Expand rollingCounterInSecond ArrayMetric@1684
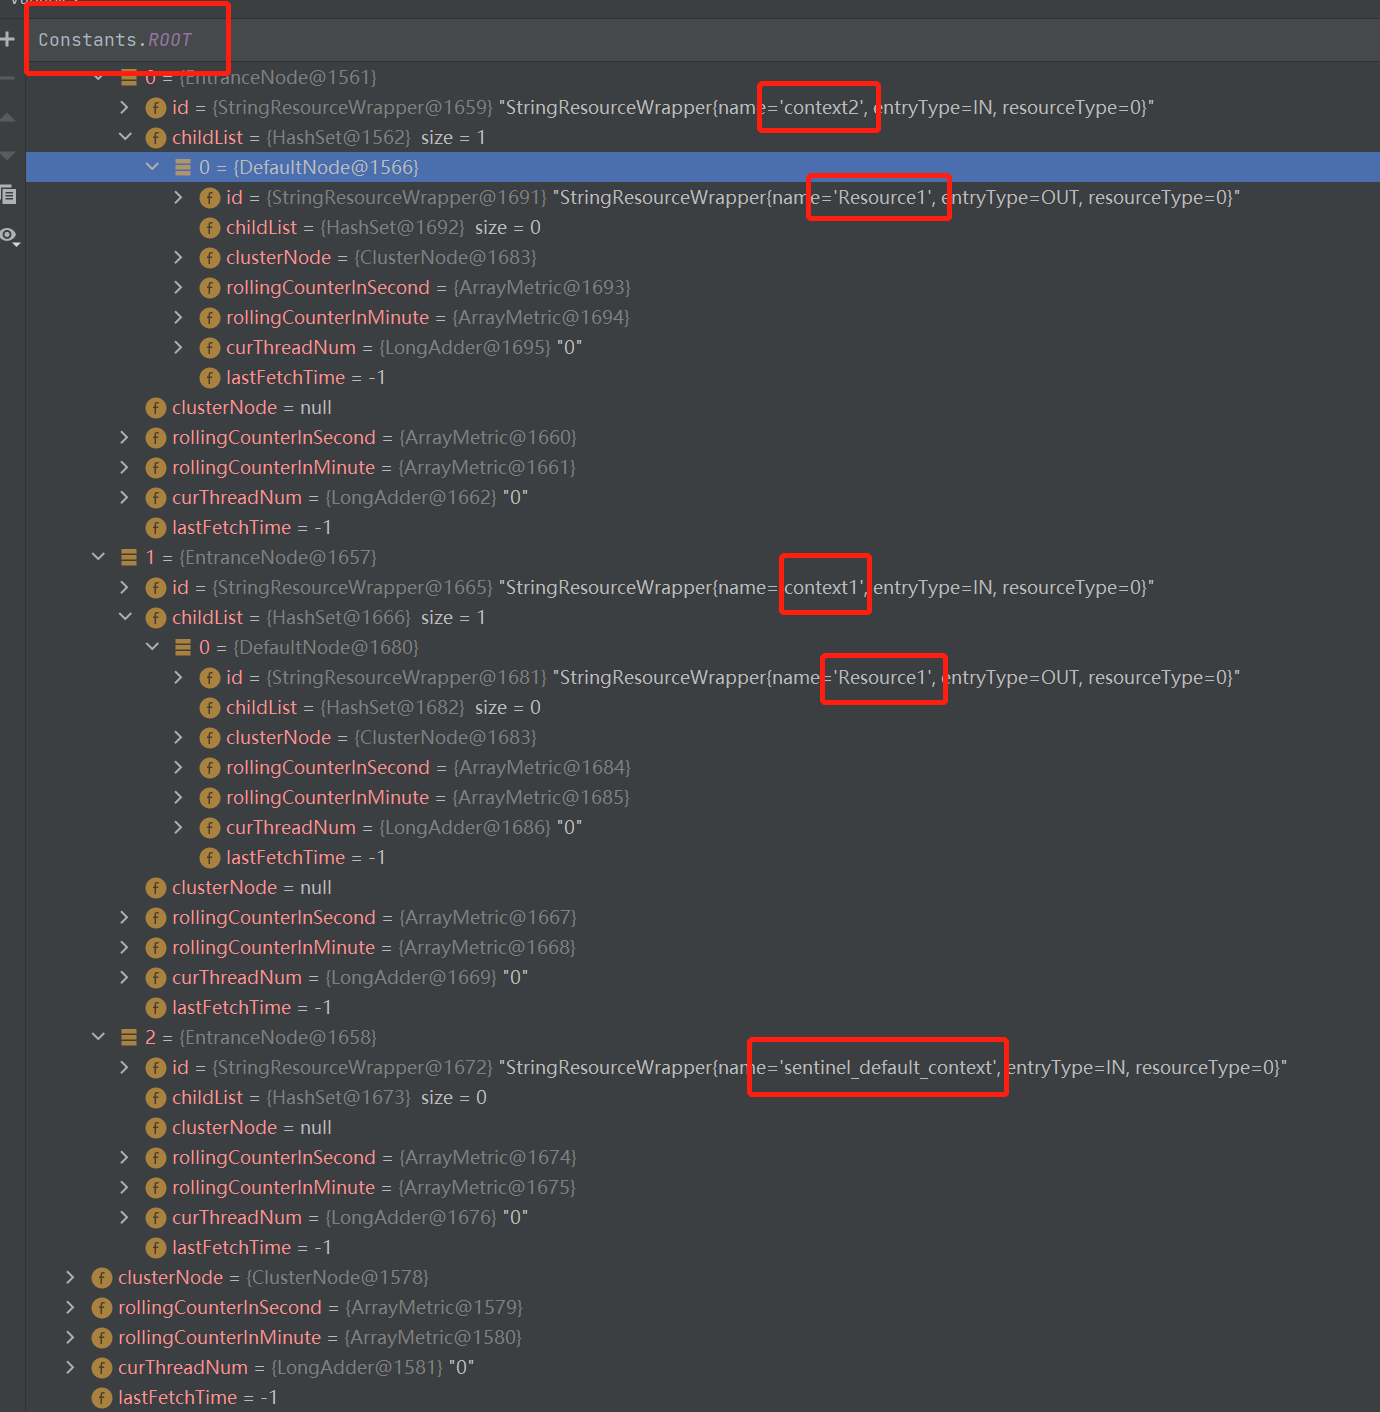The width and height of the screenshot is (1380, 1412). tap(178, 767)
